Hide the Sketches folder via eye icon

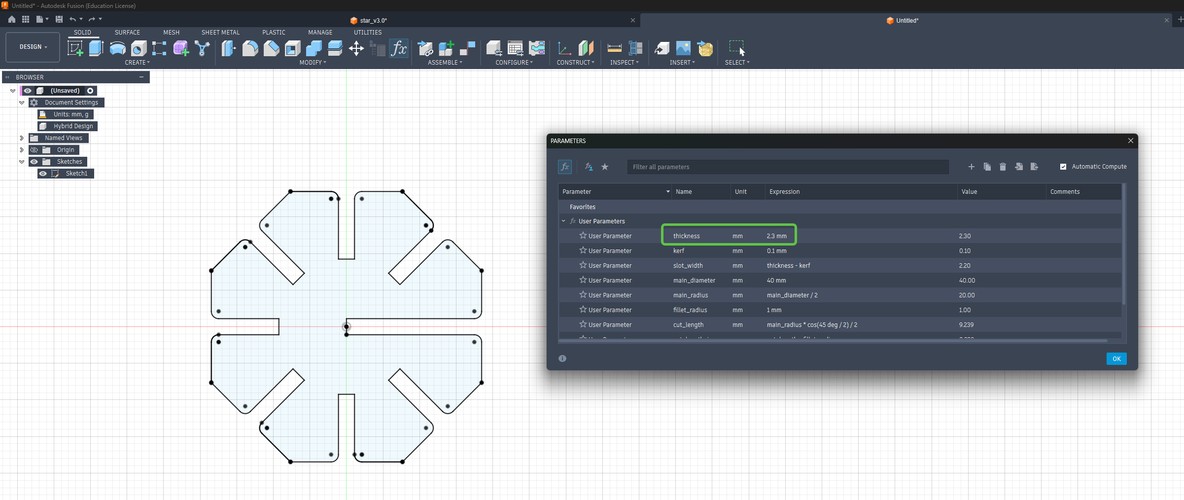(x=34, y=162)
